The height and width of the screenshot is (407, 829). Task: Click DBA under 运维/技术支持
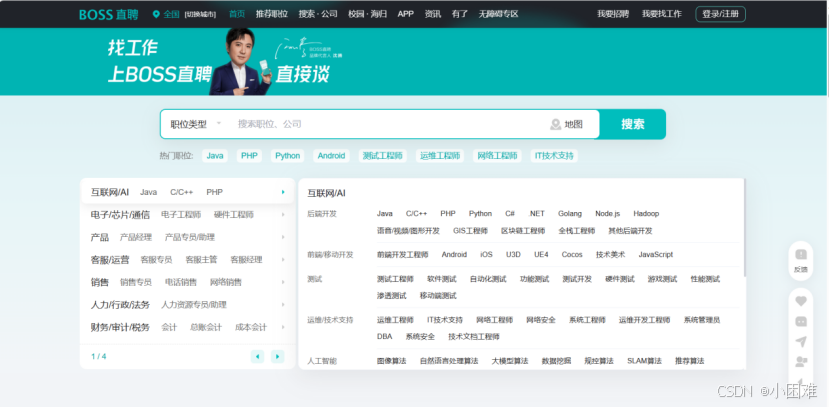(x=384, y=337)
